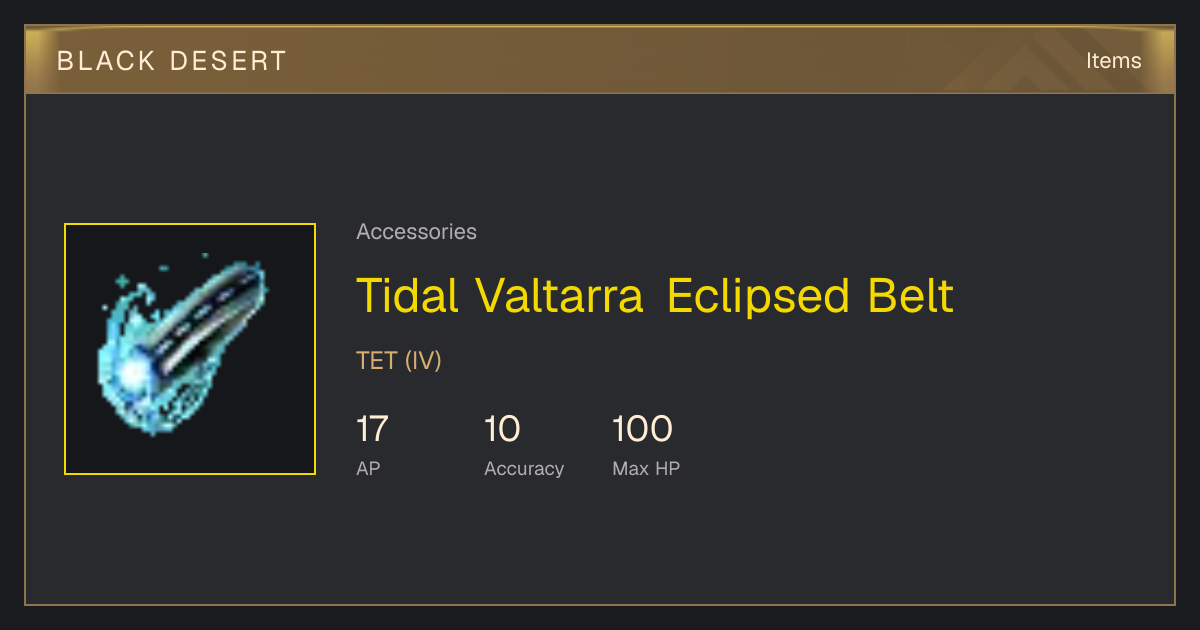Click the BLACK DESERT header logo text
Viewport: 1200px width, 630px height.
172,61
